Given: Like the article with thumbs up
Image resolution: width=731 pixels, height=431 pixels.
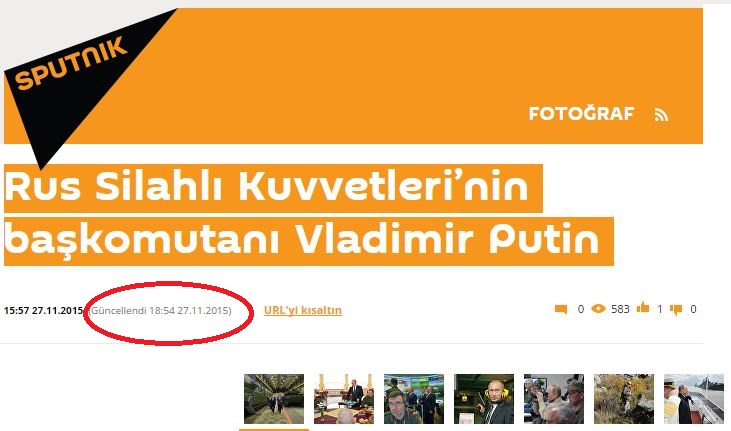Looking at the screenshot, I should pos(643,307).
